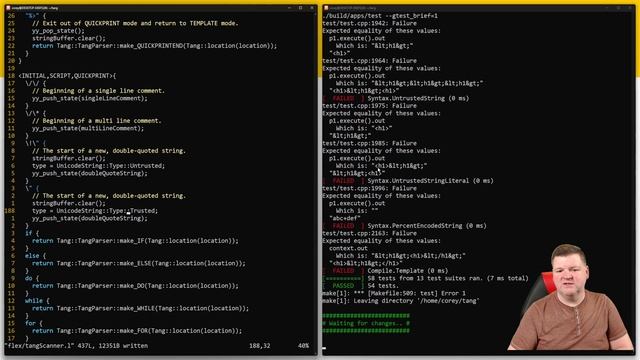The height and width of the screenshot is (360, 640).
Task: Click the '<INITIAL,SCRIPT,QUICKPRINT>{' line
Action: pyautogui.click(x=67, y=76)
